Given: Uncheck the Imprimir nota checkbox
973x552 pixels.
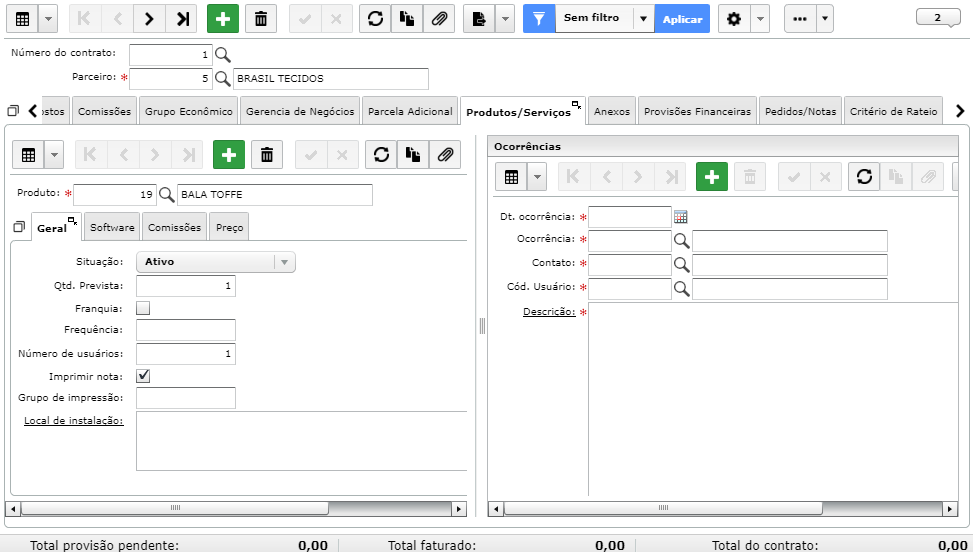Looking at the screenshot, I should tap(143, 376).
